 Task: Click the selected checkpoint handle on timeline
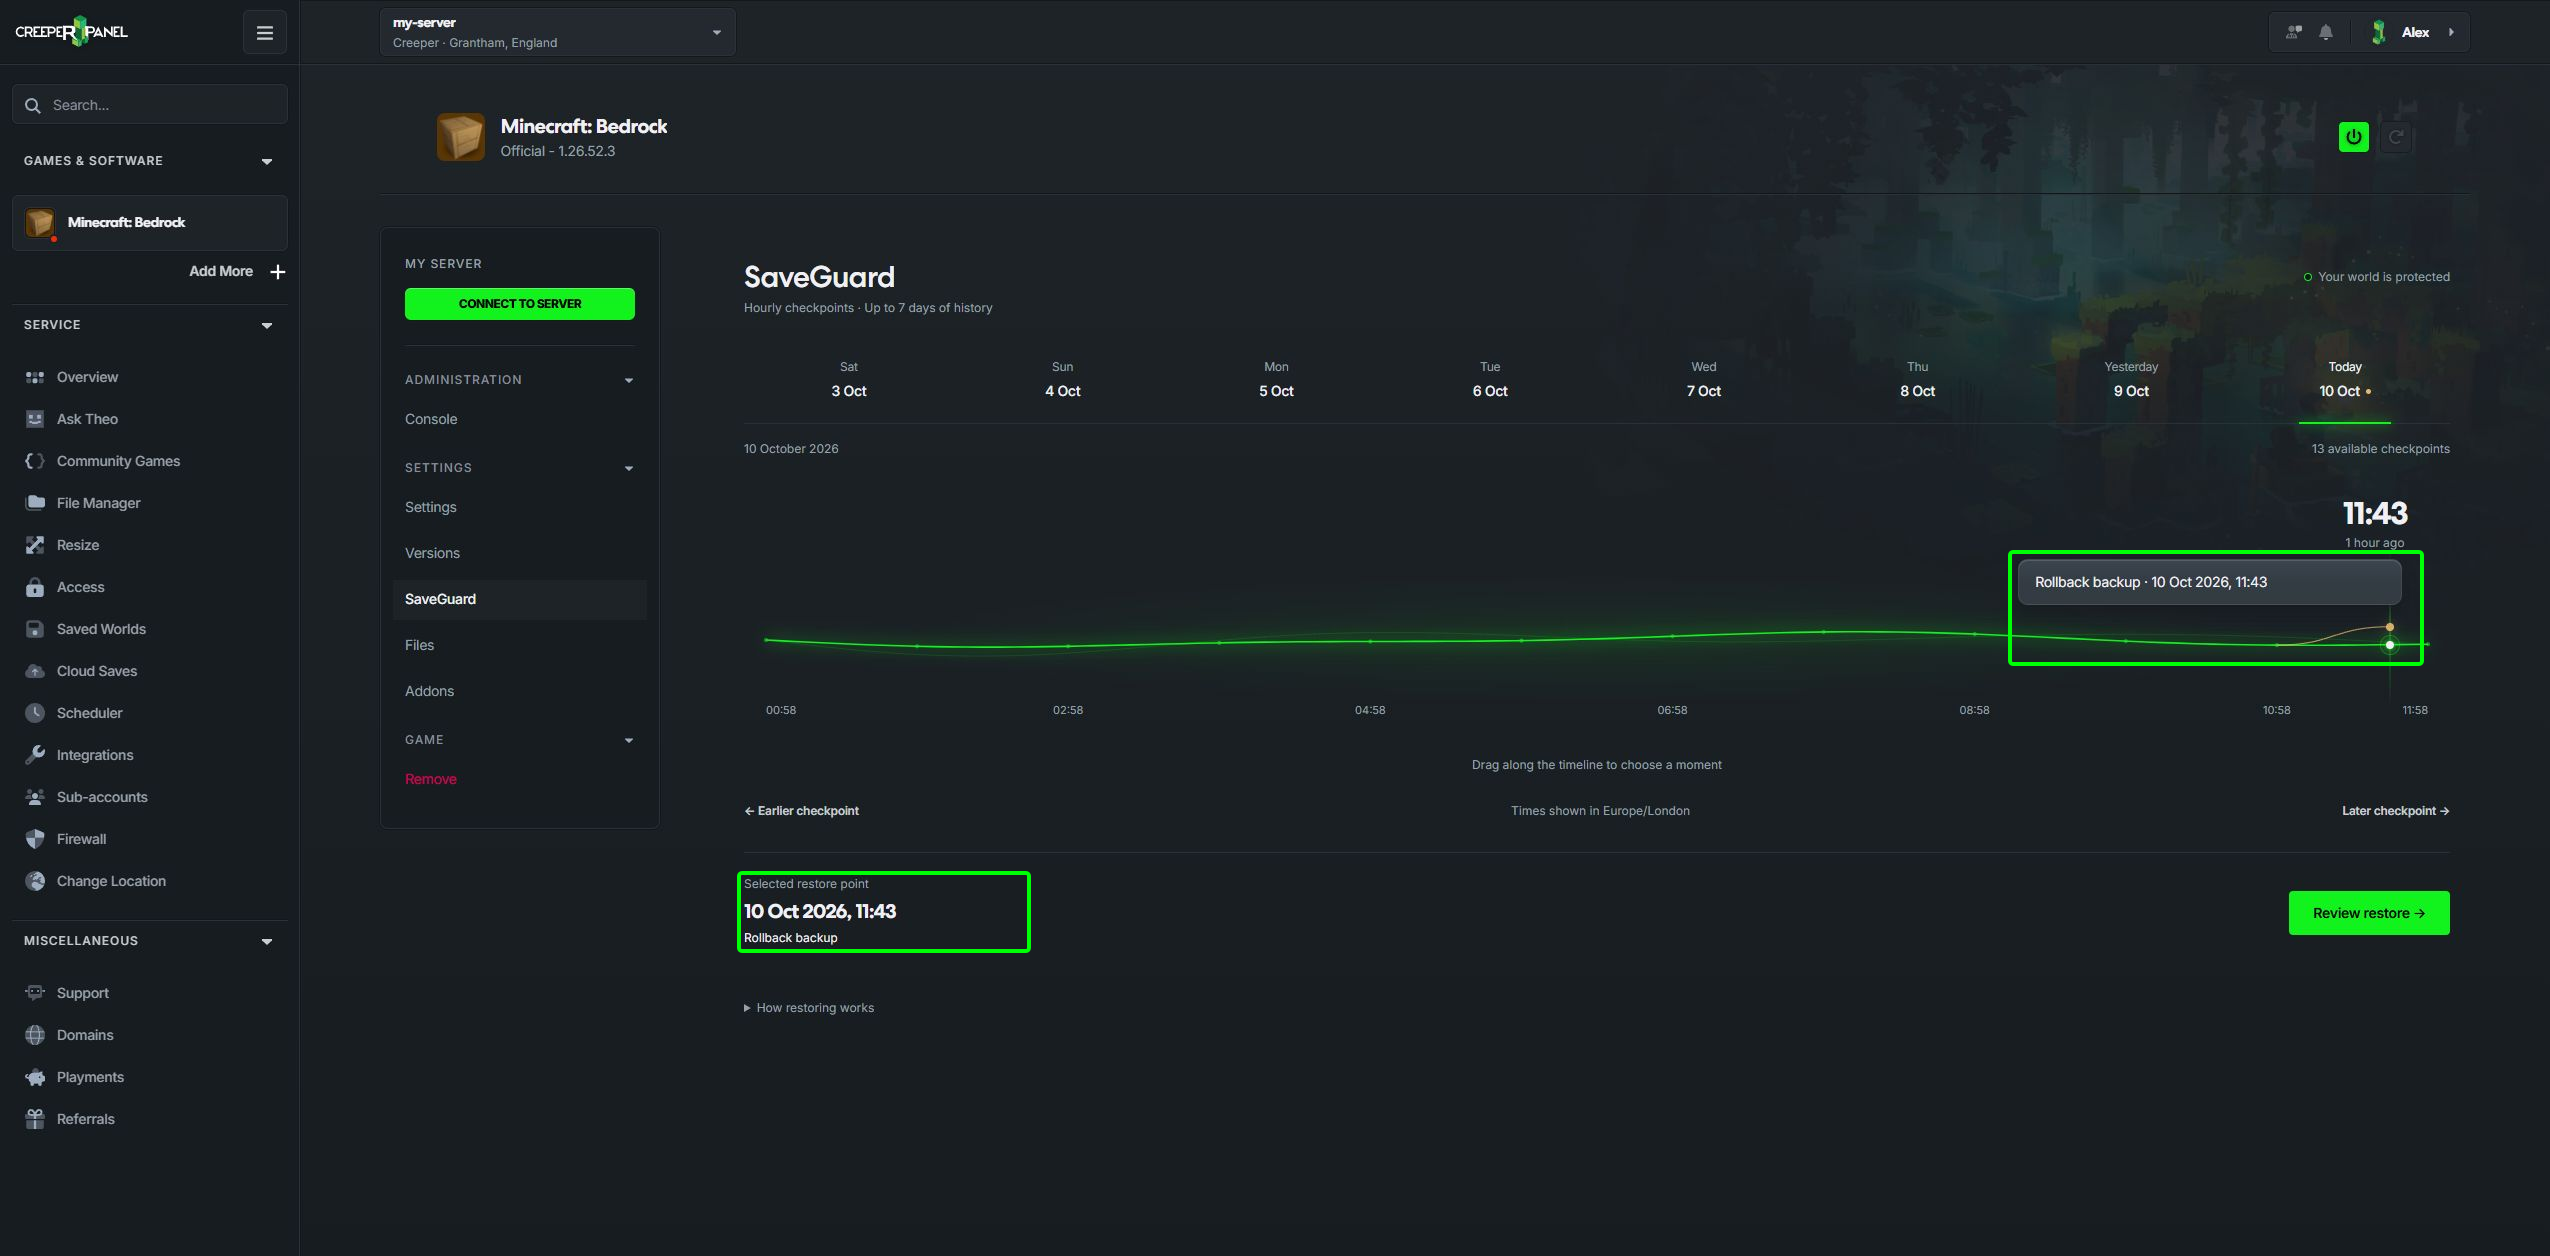tap(2390, 645)
